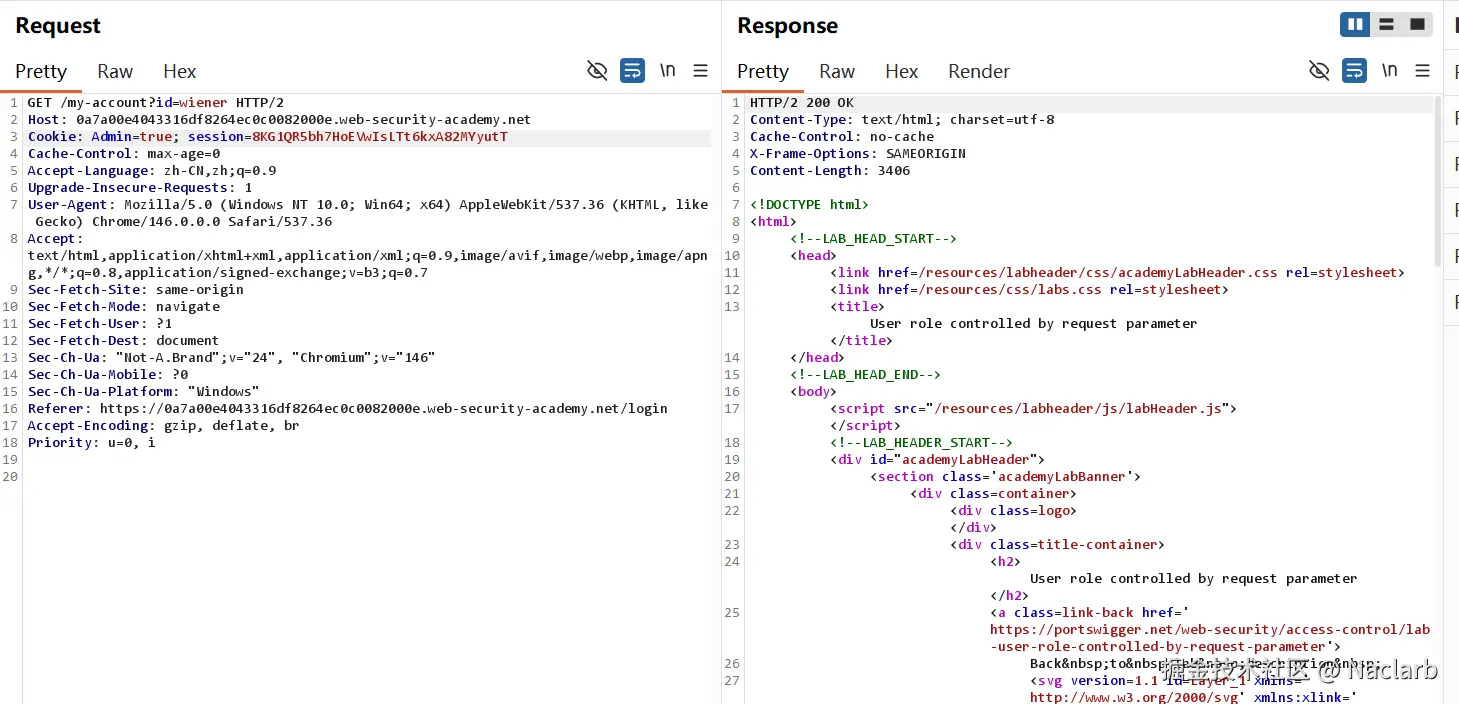Toggle word wrap in the Request panel
The image size is (1459, 704).
(x=632, y=70)
